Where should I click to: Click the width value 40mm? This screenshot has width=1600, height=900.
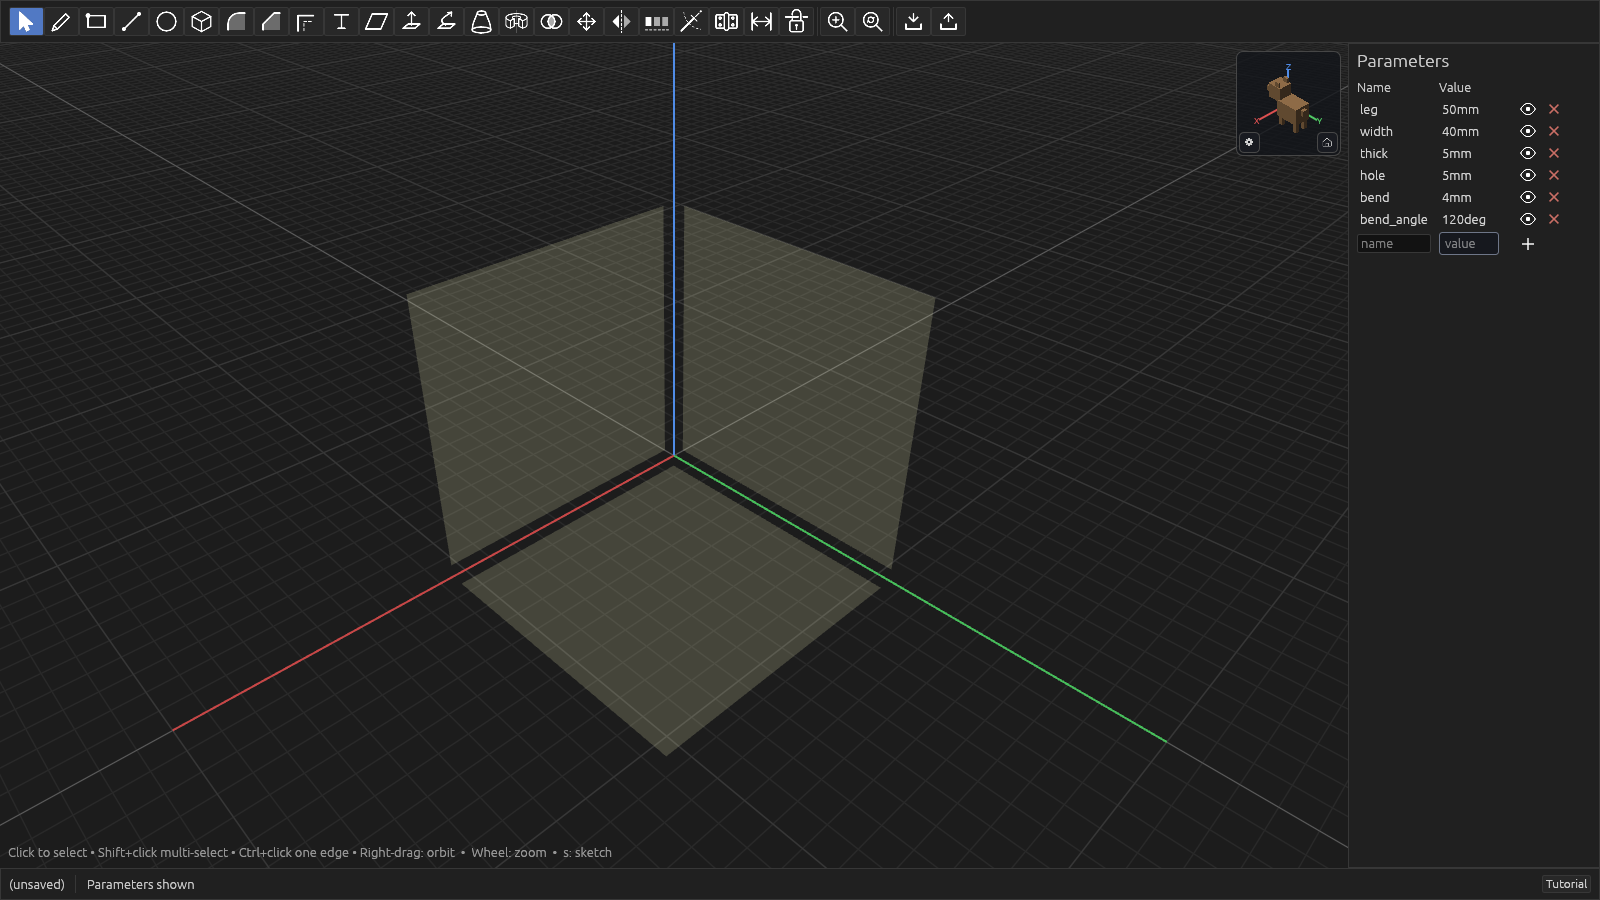tap(1460, 132)
